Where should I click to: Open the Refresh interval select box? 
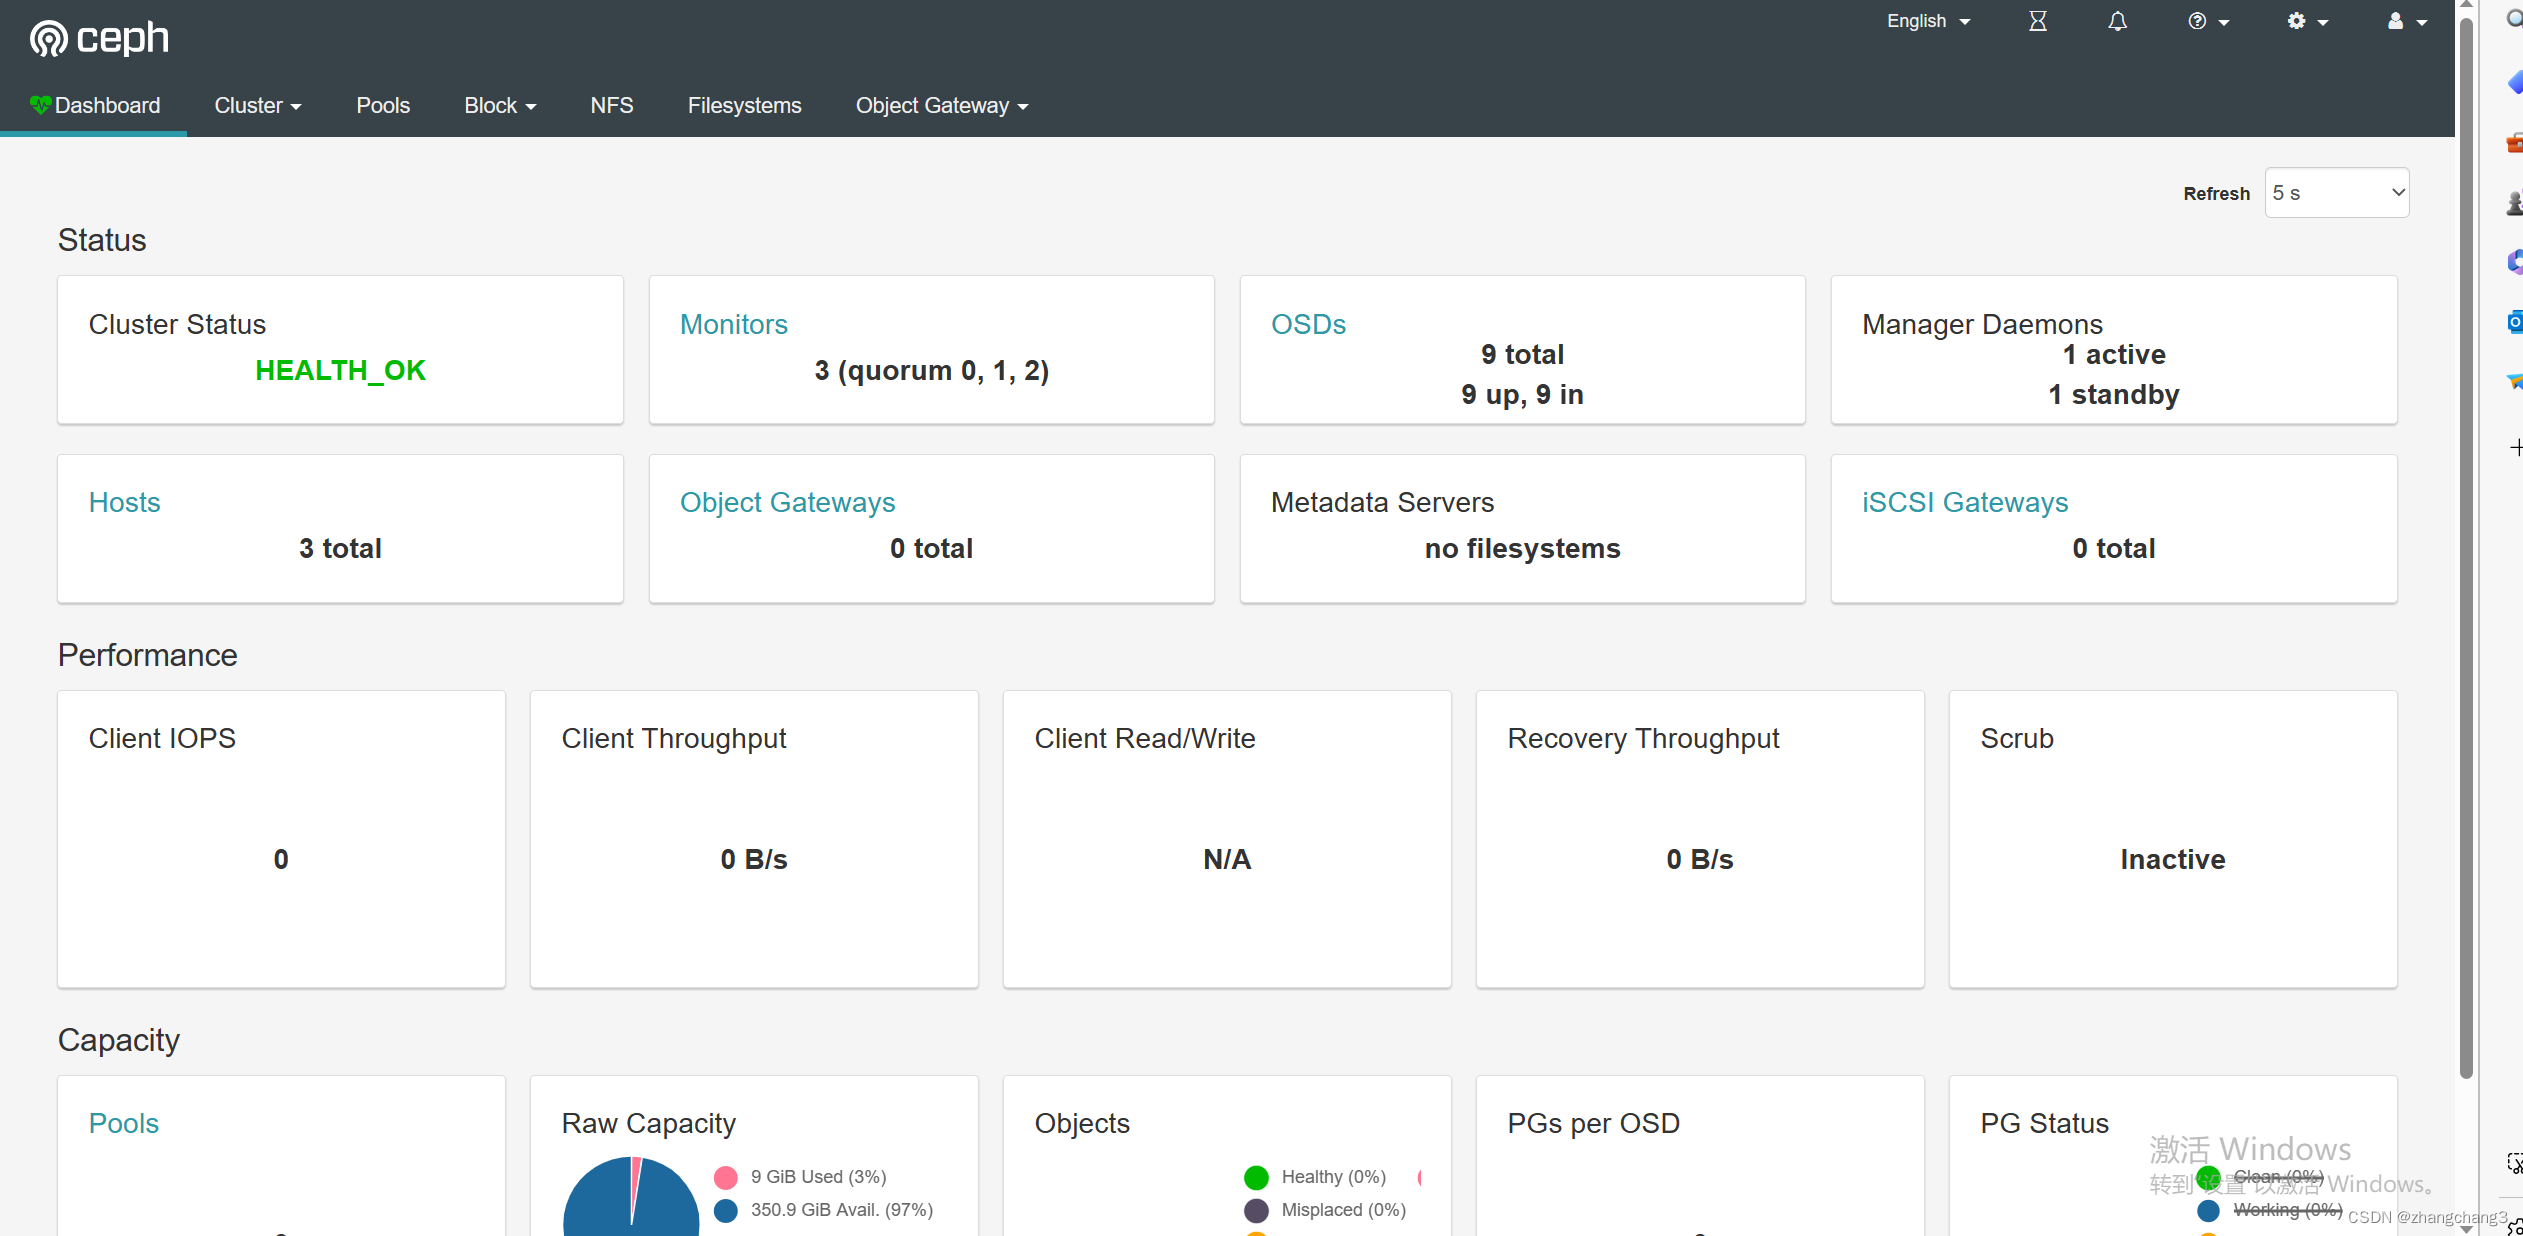[2336, 193]
